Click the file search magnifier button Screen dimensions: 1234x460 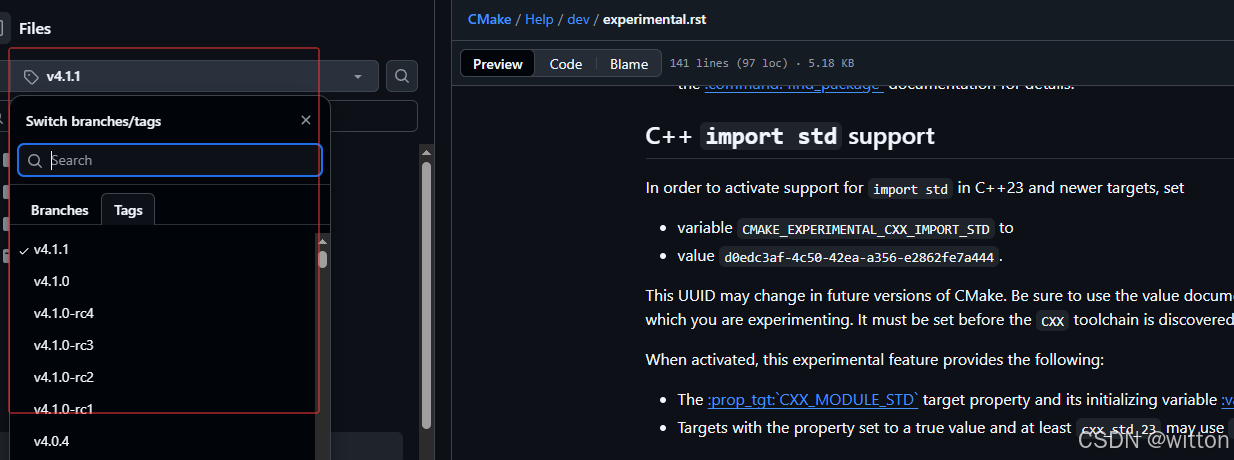pos(401,76)
